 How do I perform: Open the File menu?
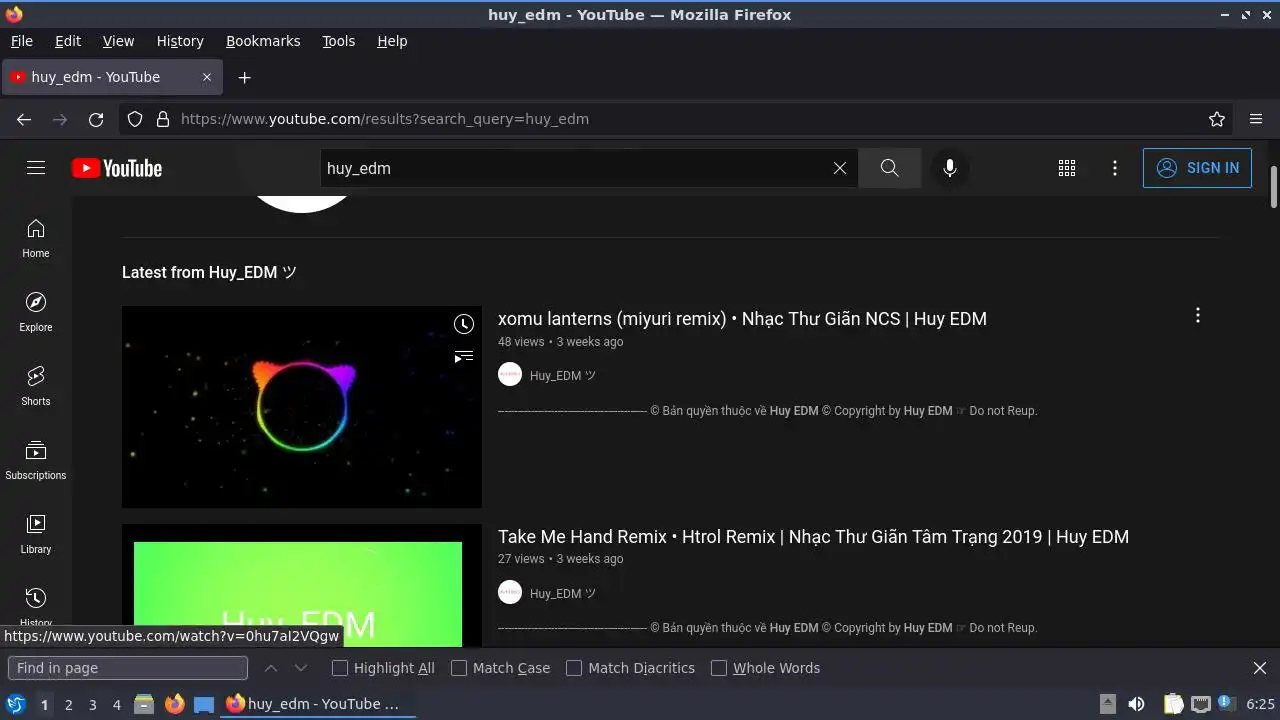22,41
